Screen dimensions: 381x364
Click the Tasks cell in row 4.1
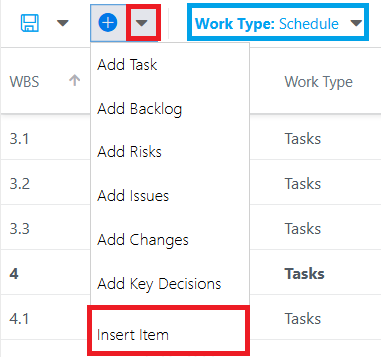[303, 319]
